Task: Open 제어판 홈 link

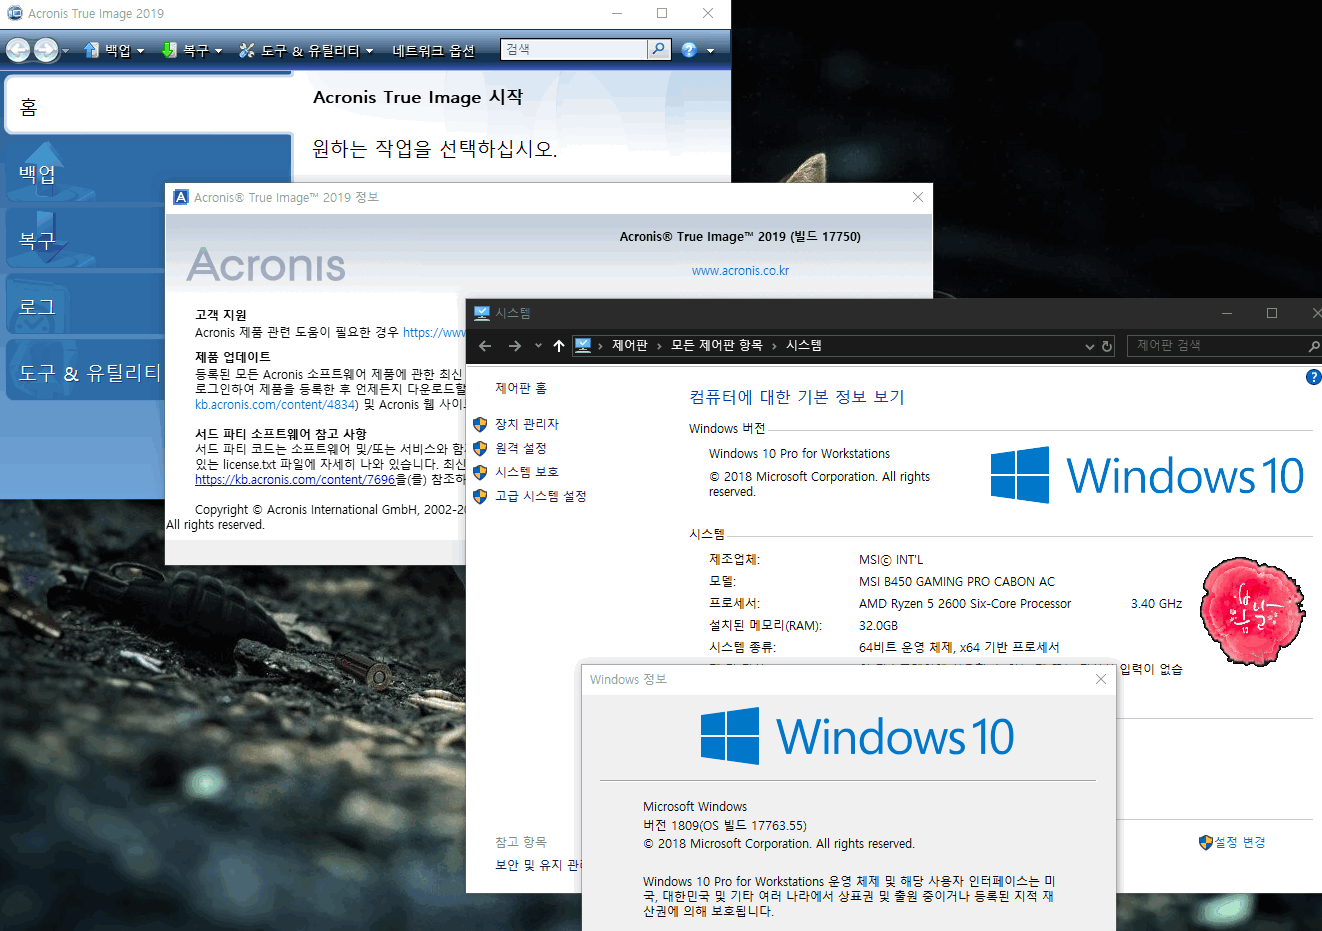Action: point(521,388)
